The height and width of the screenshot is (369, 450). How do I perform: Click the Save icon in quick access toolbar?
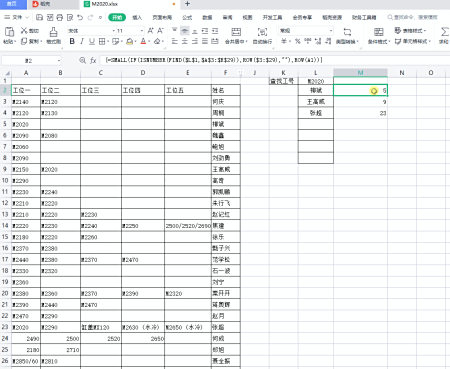coord(40,17)
